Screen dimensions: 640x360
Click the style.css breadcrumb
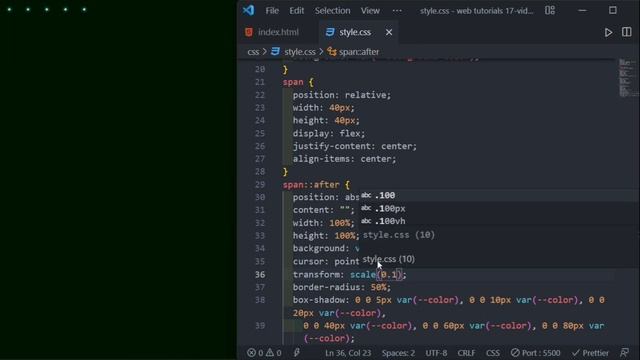coord(300,52)
